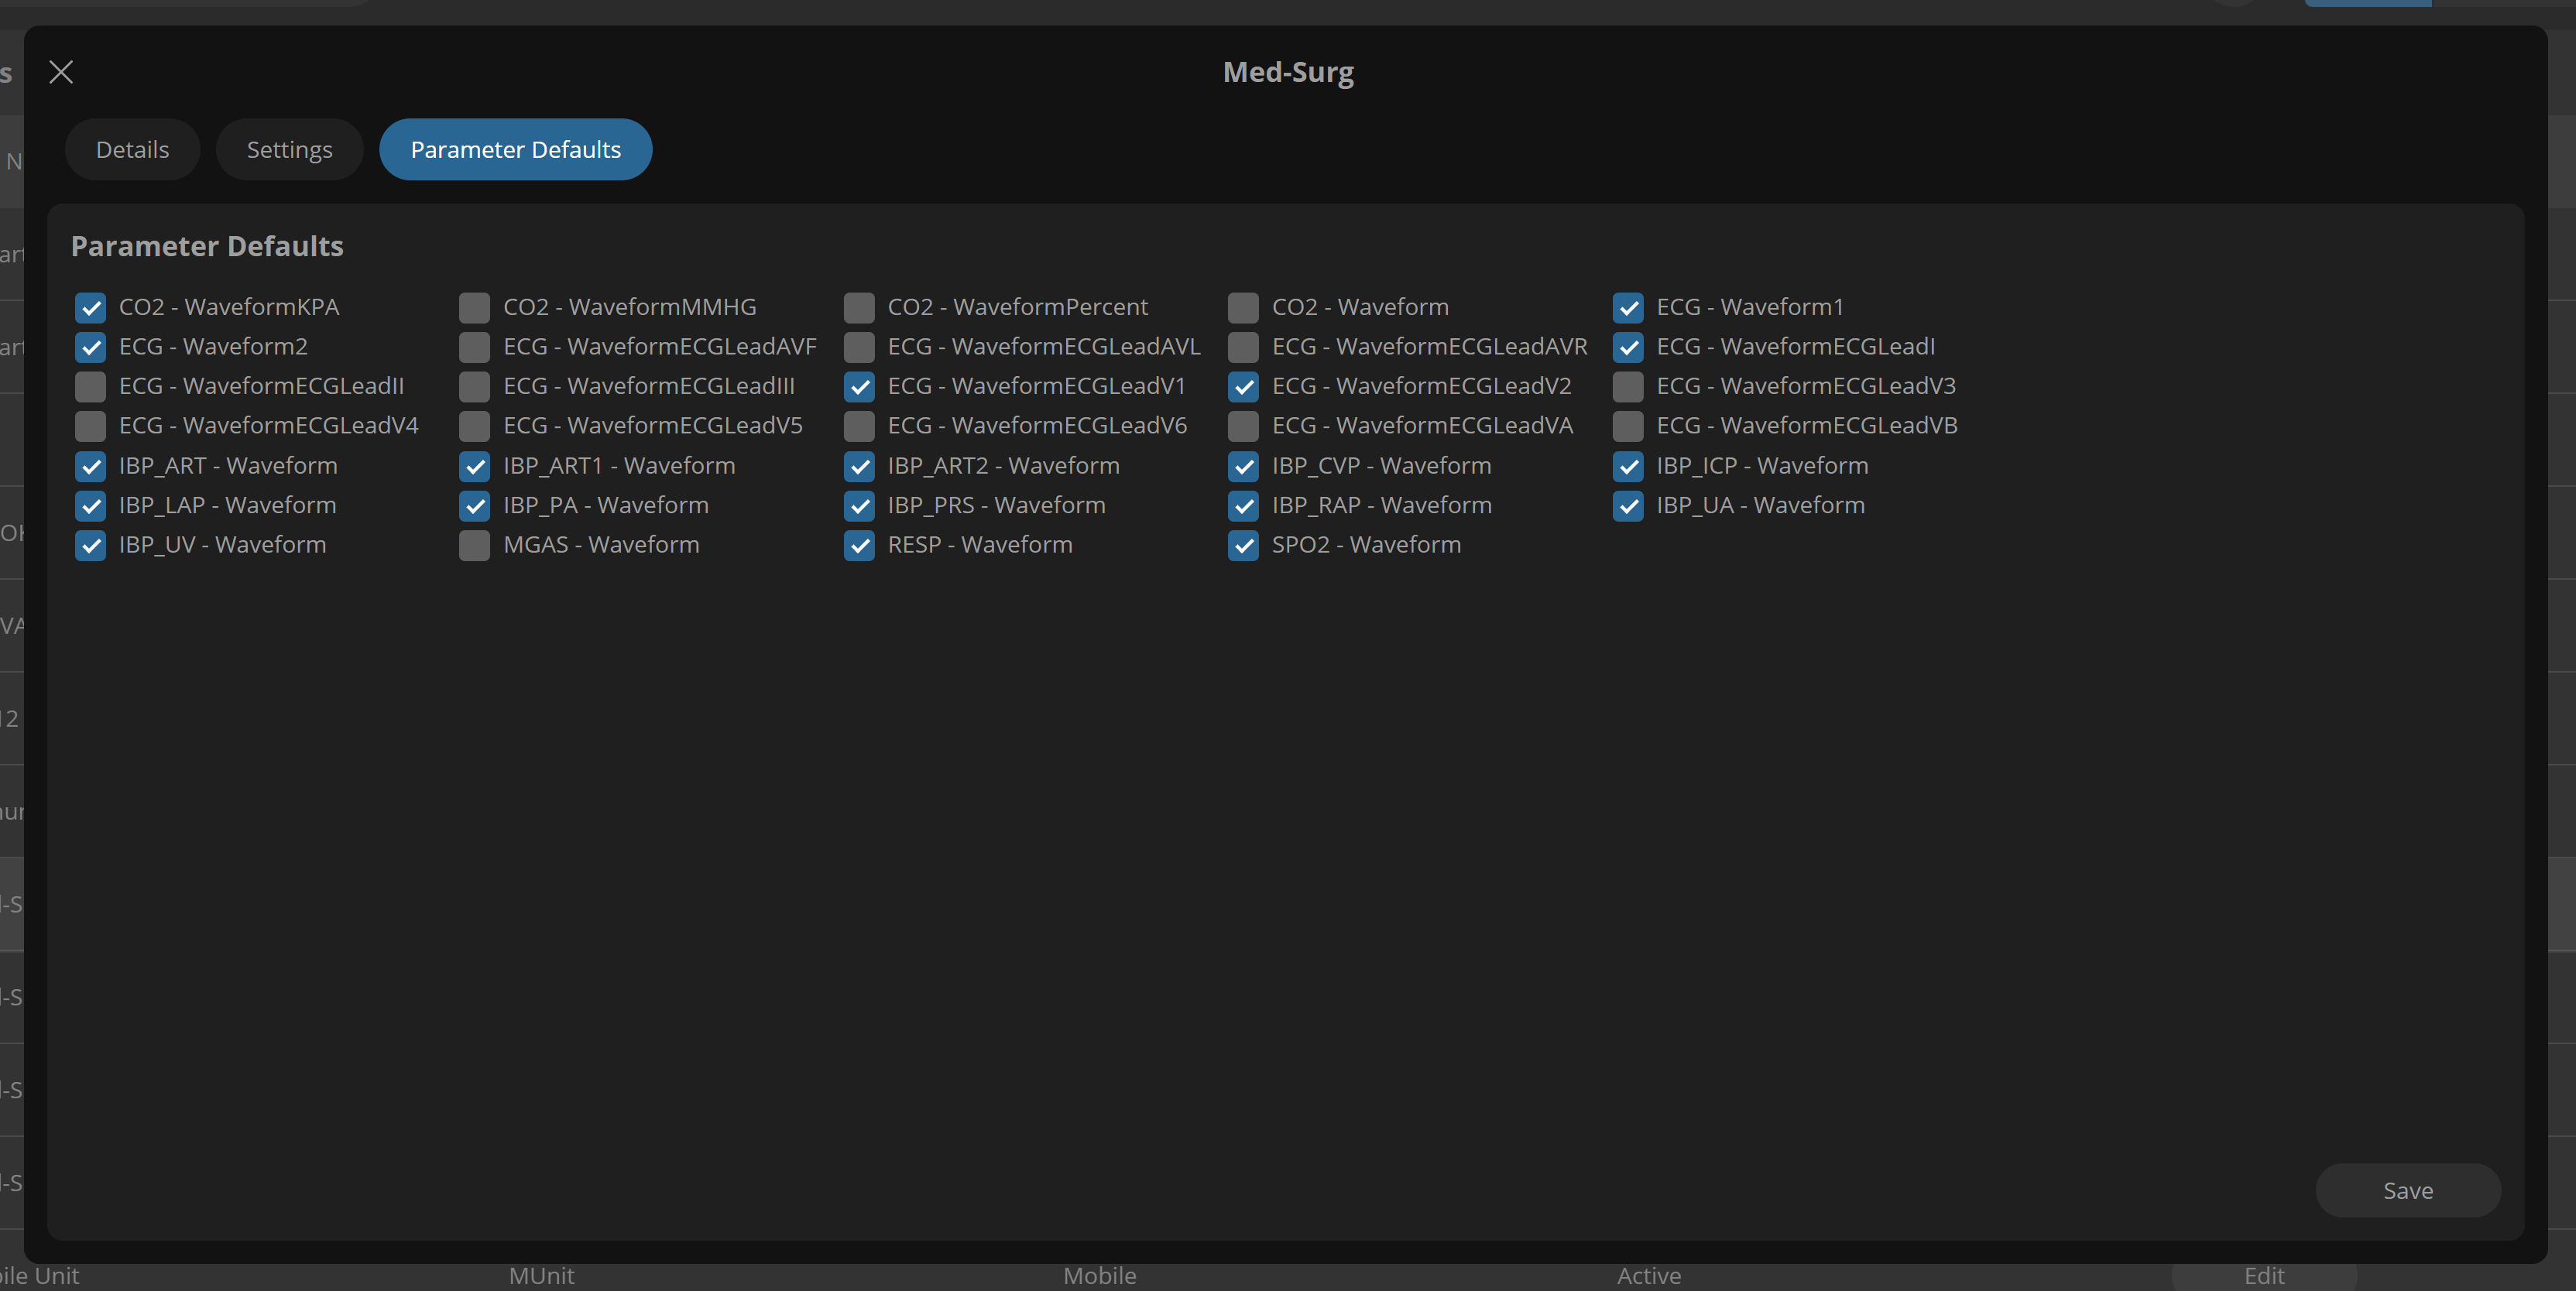Enable ECG - WaveformECGLeadII
The height and width of the screenshot is (1291, 2576).
[x=91, y=386]
